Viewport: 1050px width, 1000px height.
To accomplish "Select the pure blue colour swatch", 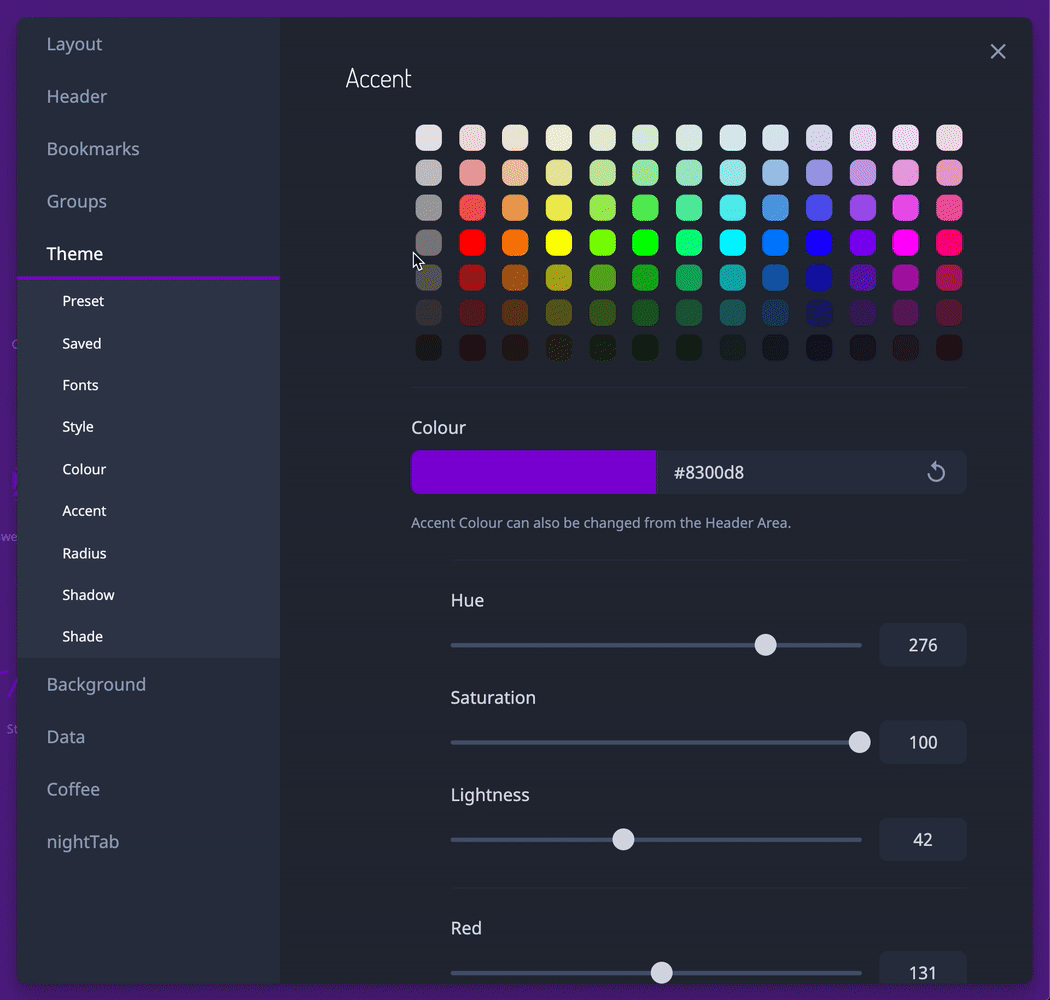I will [x=819, y=242].
